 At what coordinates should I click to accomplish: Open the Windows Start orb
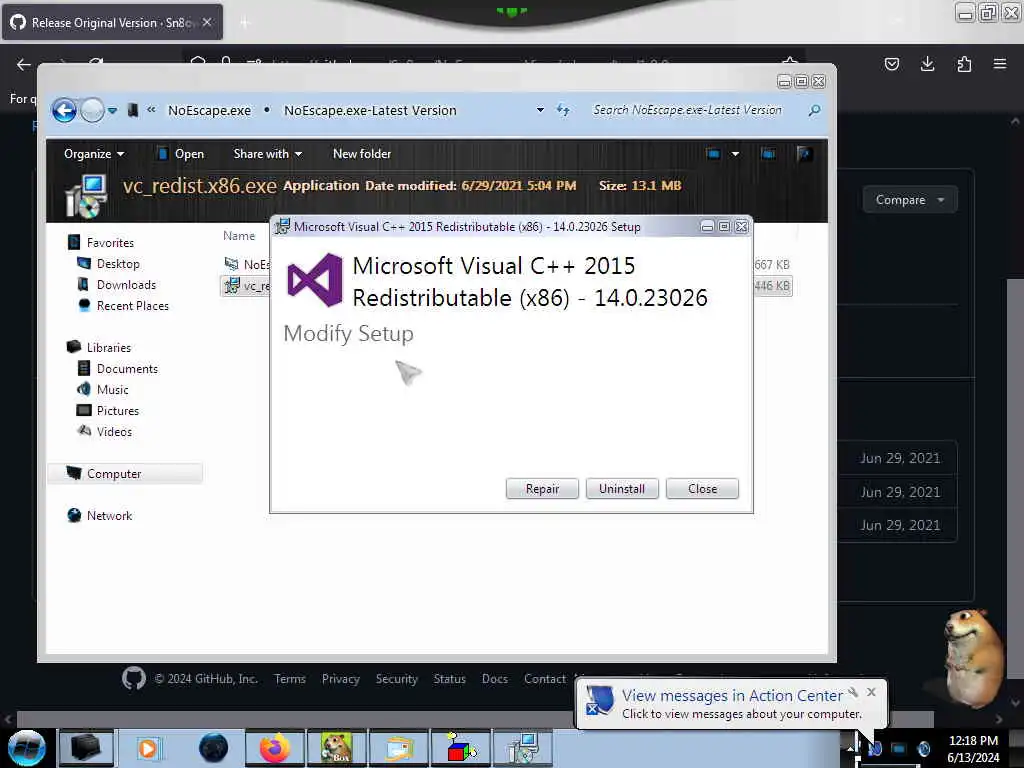point(27,748)
